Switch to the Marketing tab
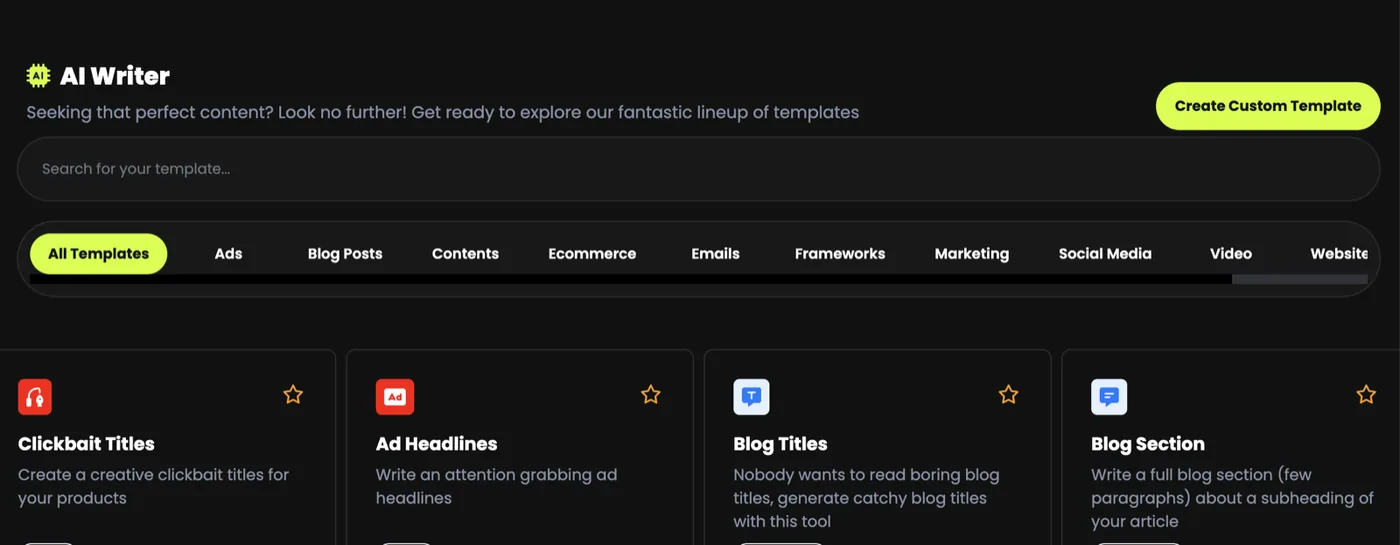The image size is (1400, 545). [x=972, y=253]
